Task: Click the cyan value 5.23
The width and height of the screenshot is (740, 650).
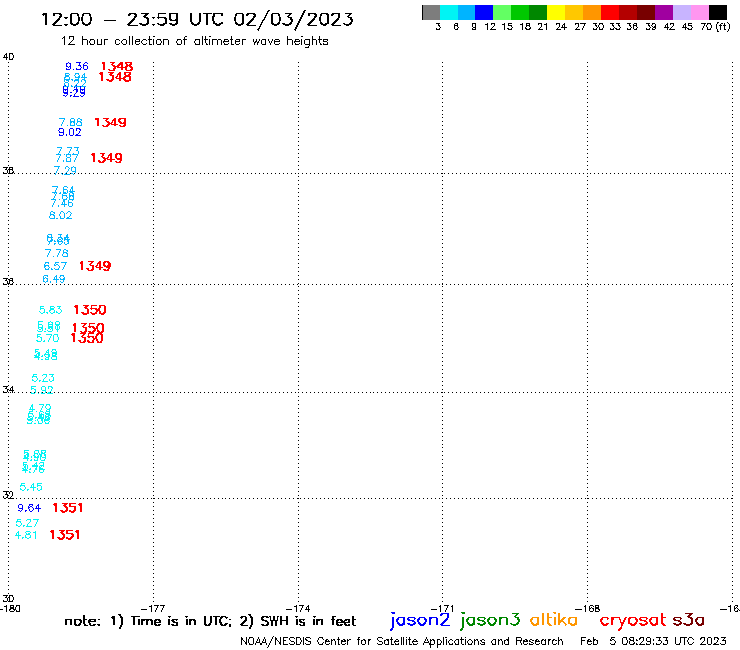Action: (43, 378)
